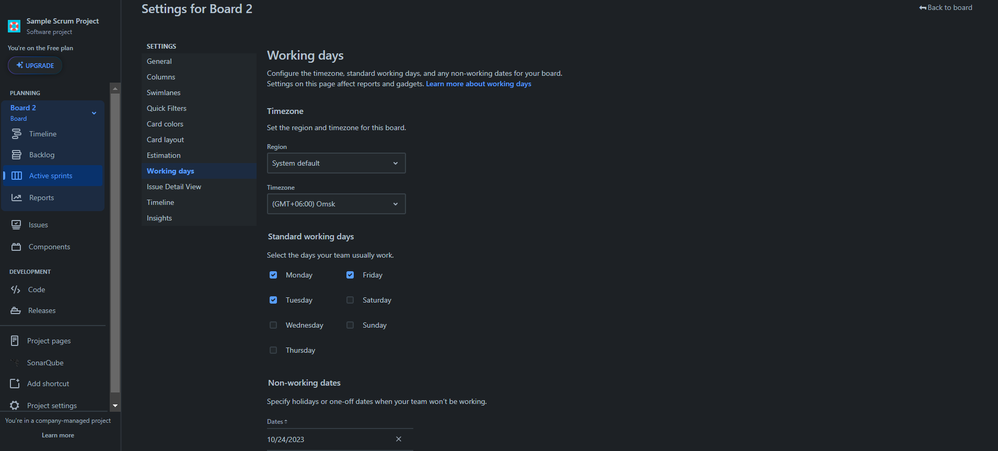
Task: Click the Sample Scrum Project title
Action: tap(62, 21)
